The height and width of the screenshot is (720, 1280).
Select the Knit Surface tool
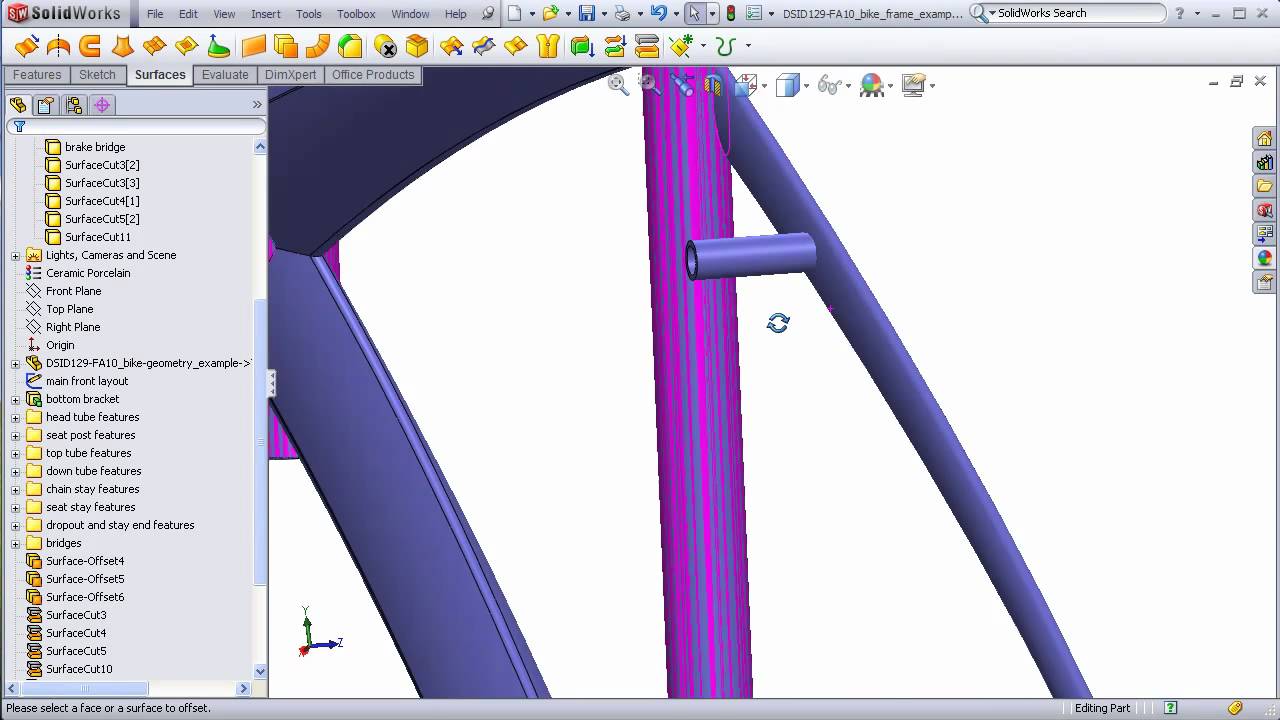[547, 46]
